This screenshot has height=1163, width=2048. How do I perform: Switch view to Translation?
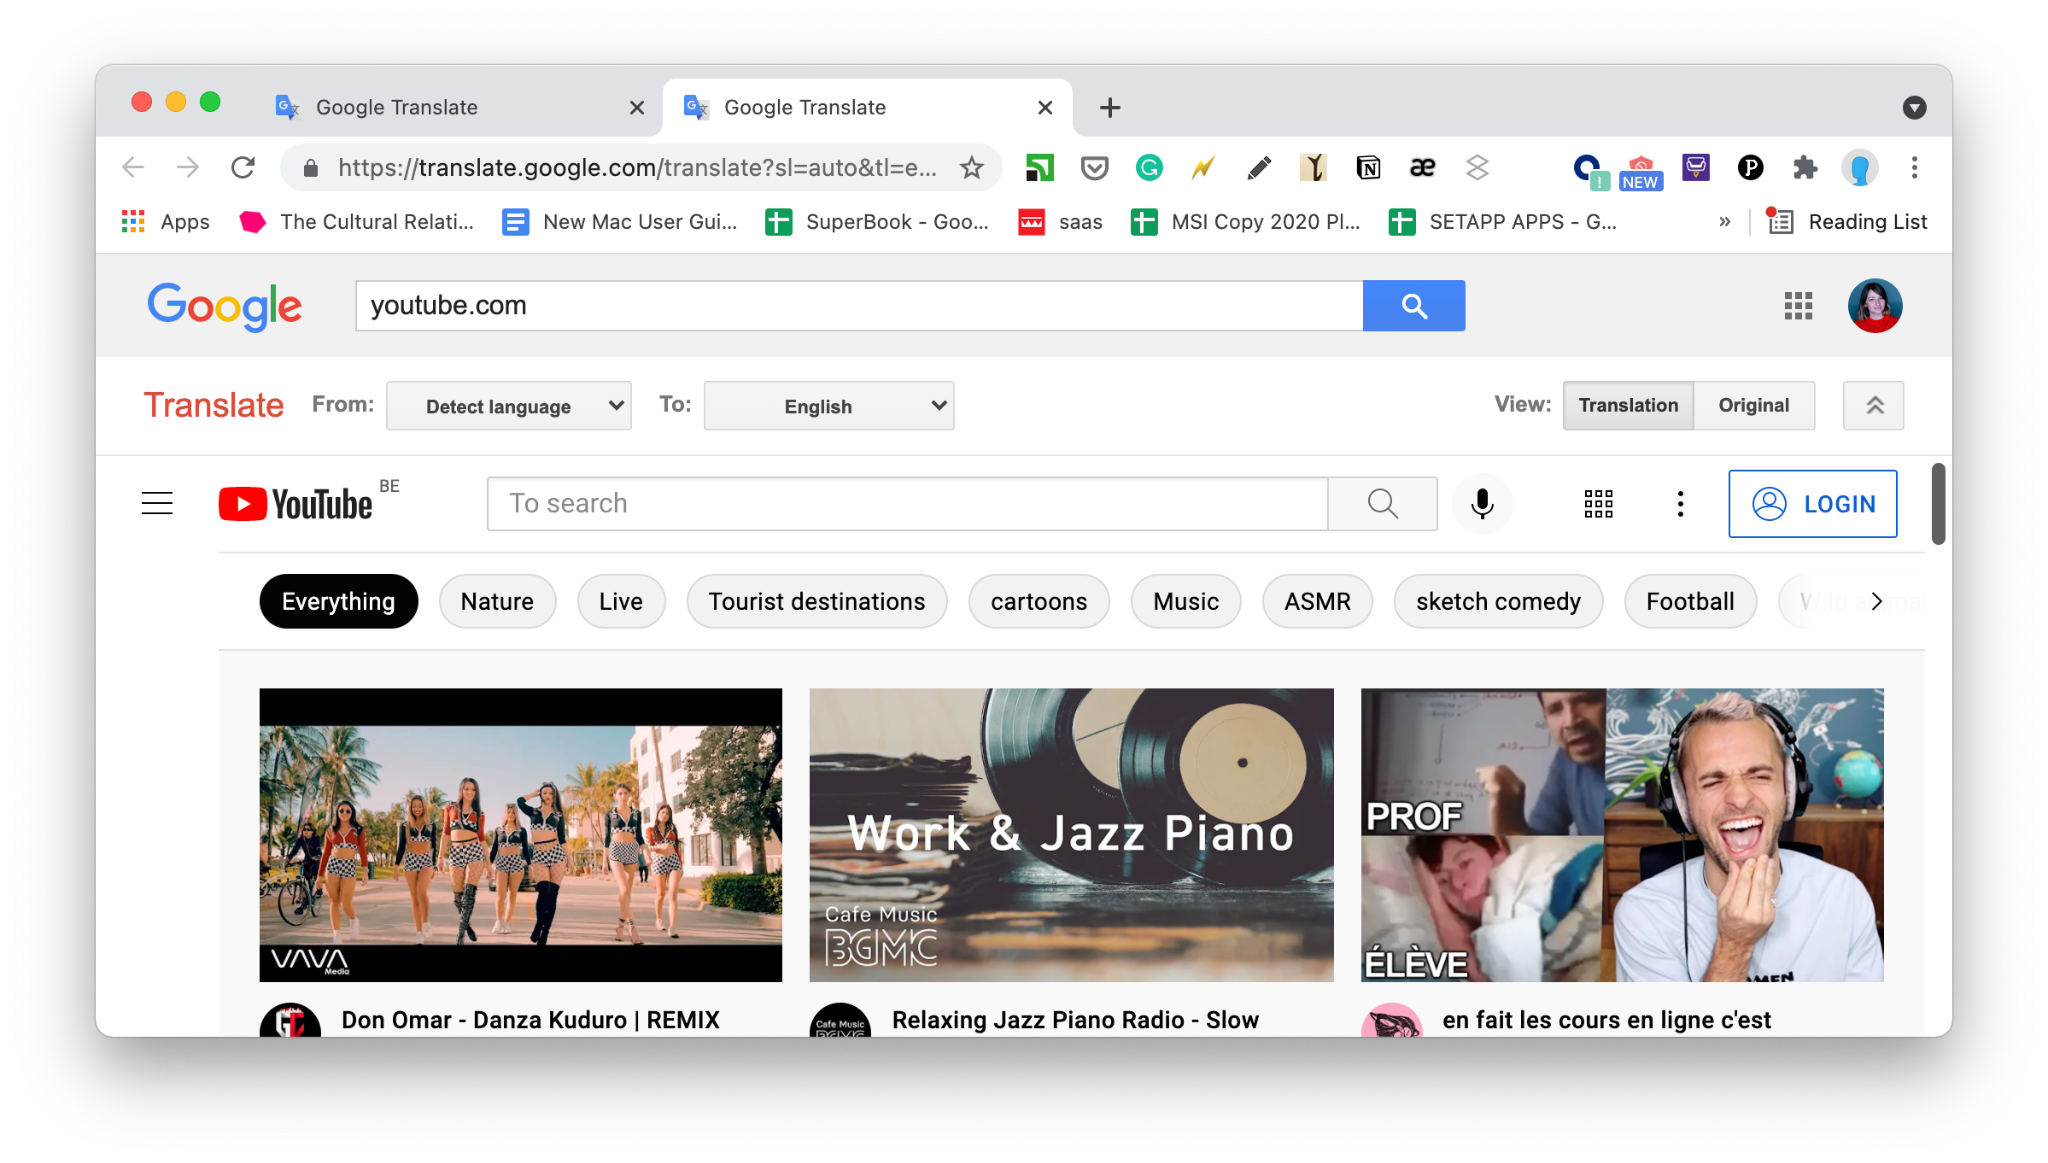(1628, 405)
